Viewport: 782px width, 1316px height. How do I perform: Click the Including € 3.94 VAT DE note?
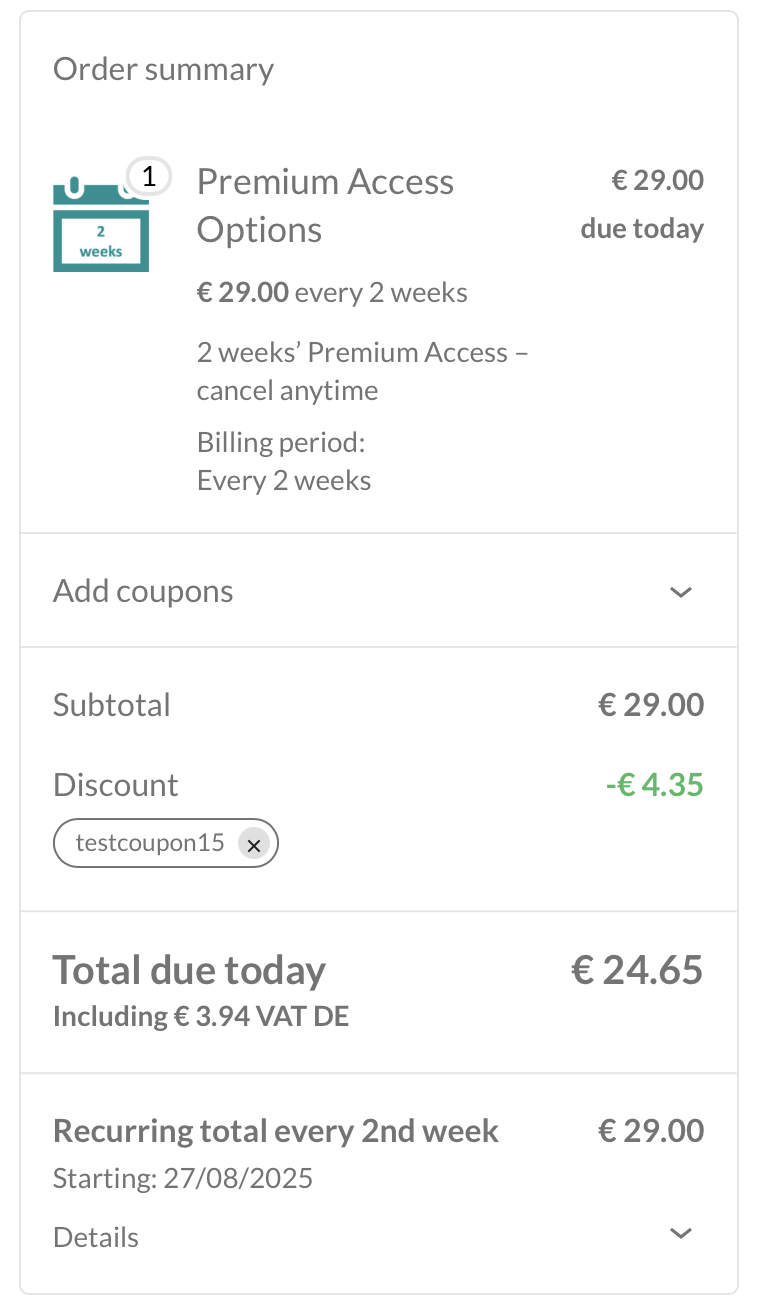click(x=201, y=1017)
